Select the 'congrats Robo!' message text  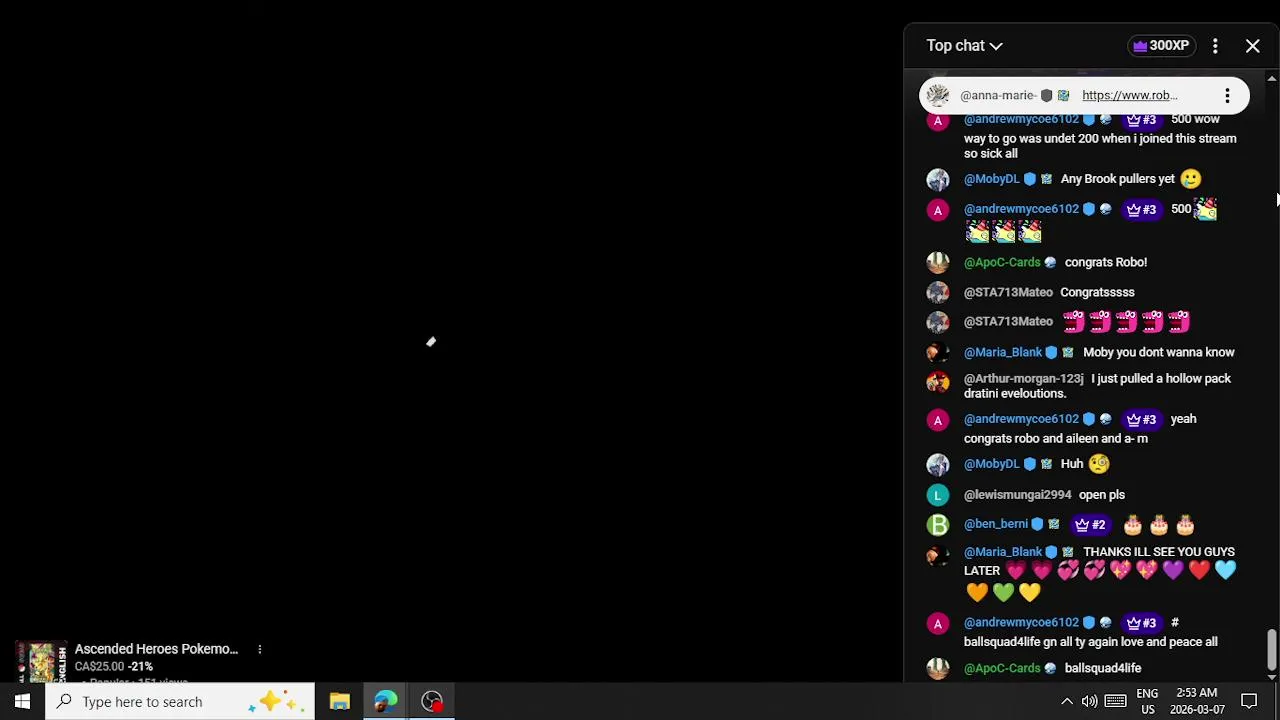[x=1106, y=262]
